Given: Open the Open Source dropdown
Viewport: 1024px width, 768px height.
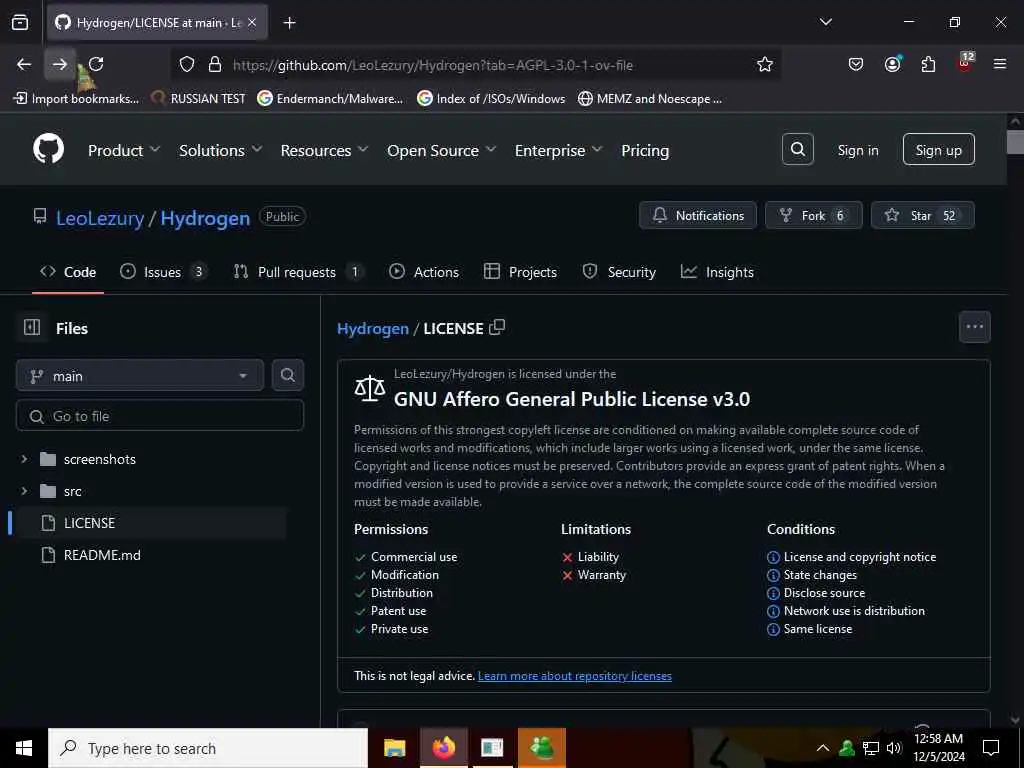Looking at the screenshot, I should click(x=441, y=150).
